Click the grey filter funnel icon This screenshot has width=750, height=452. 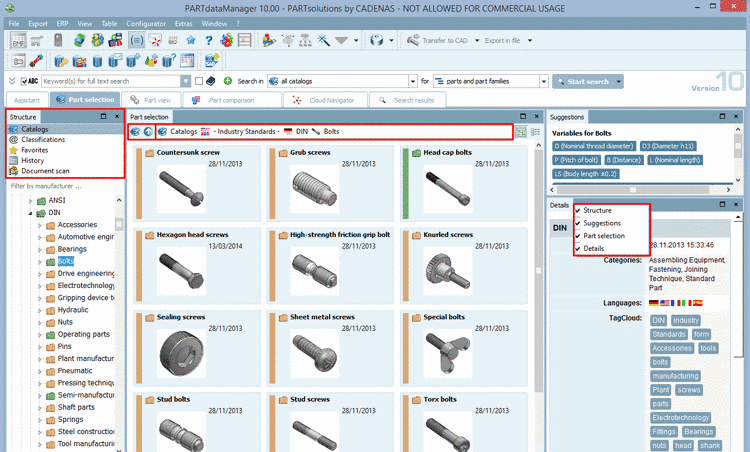pos(341,41)
